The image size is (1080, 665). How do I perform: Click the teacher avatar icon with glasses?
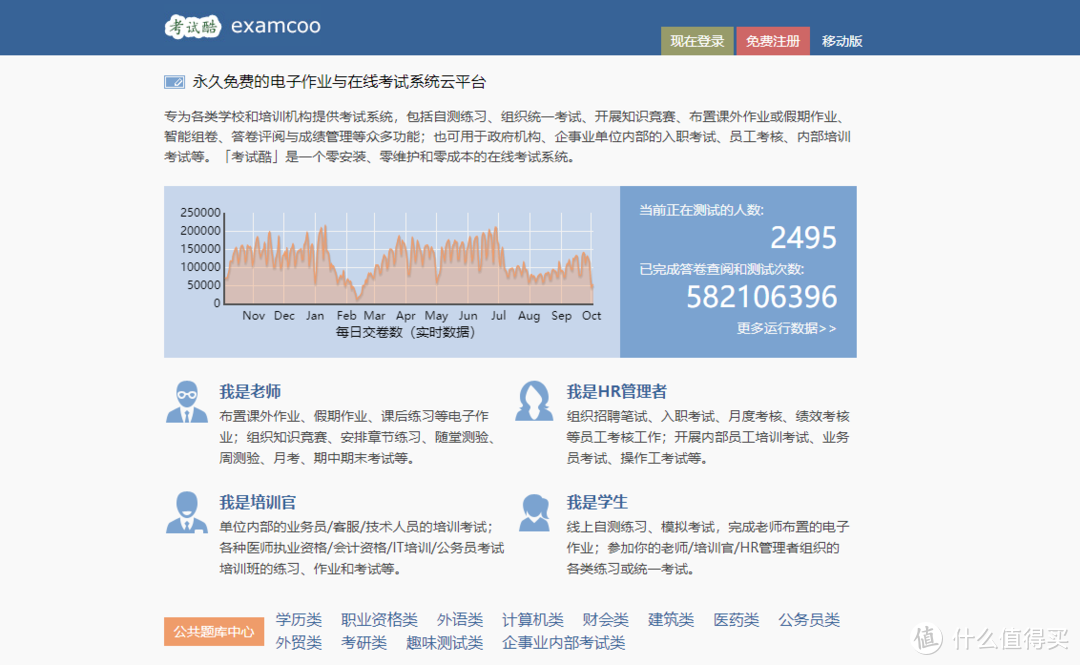click(x=187, y=402)
